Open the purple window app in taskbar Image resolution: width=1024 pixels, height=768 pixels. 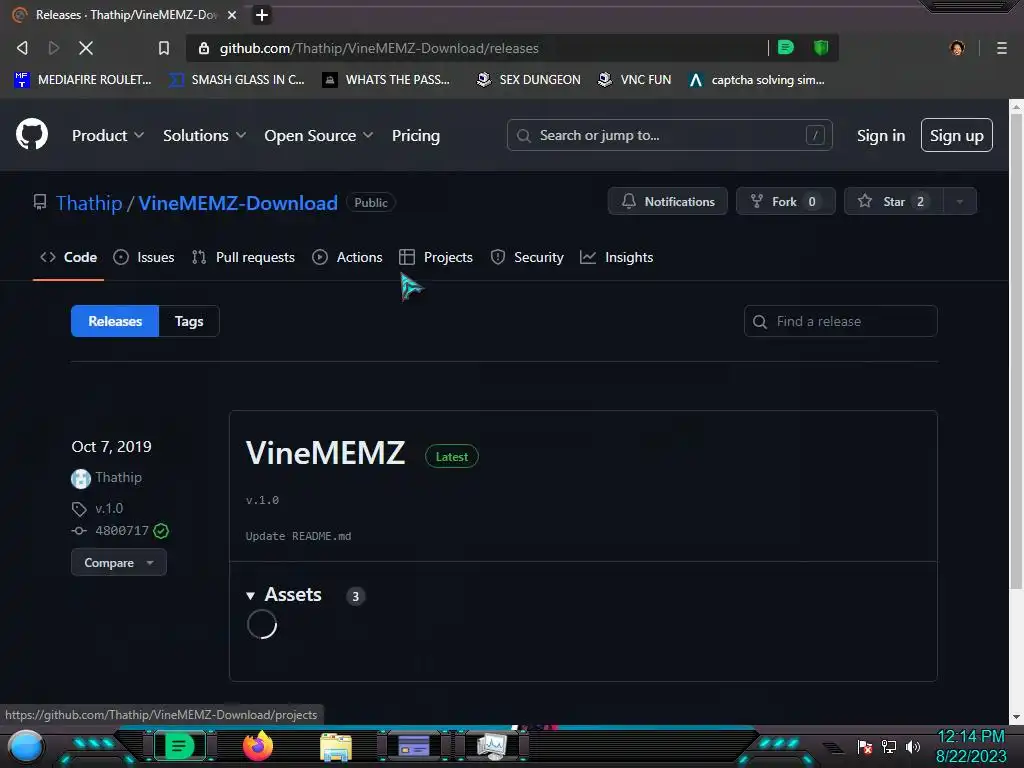tap(414, 746)
